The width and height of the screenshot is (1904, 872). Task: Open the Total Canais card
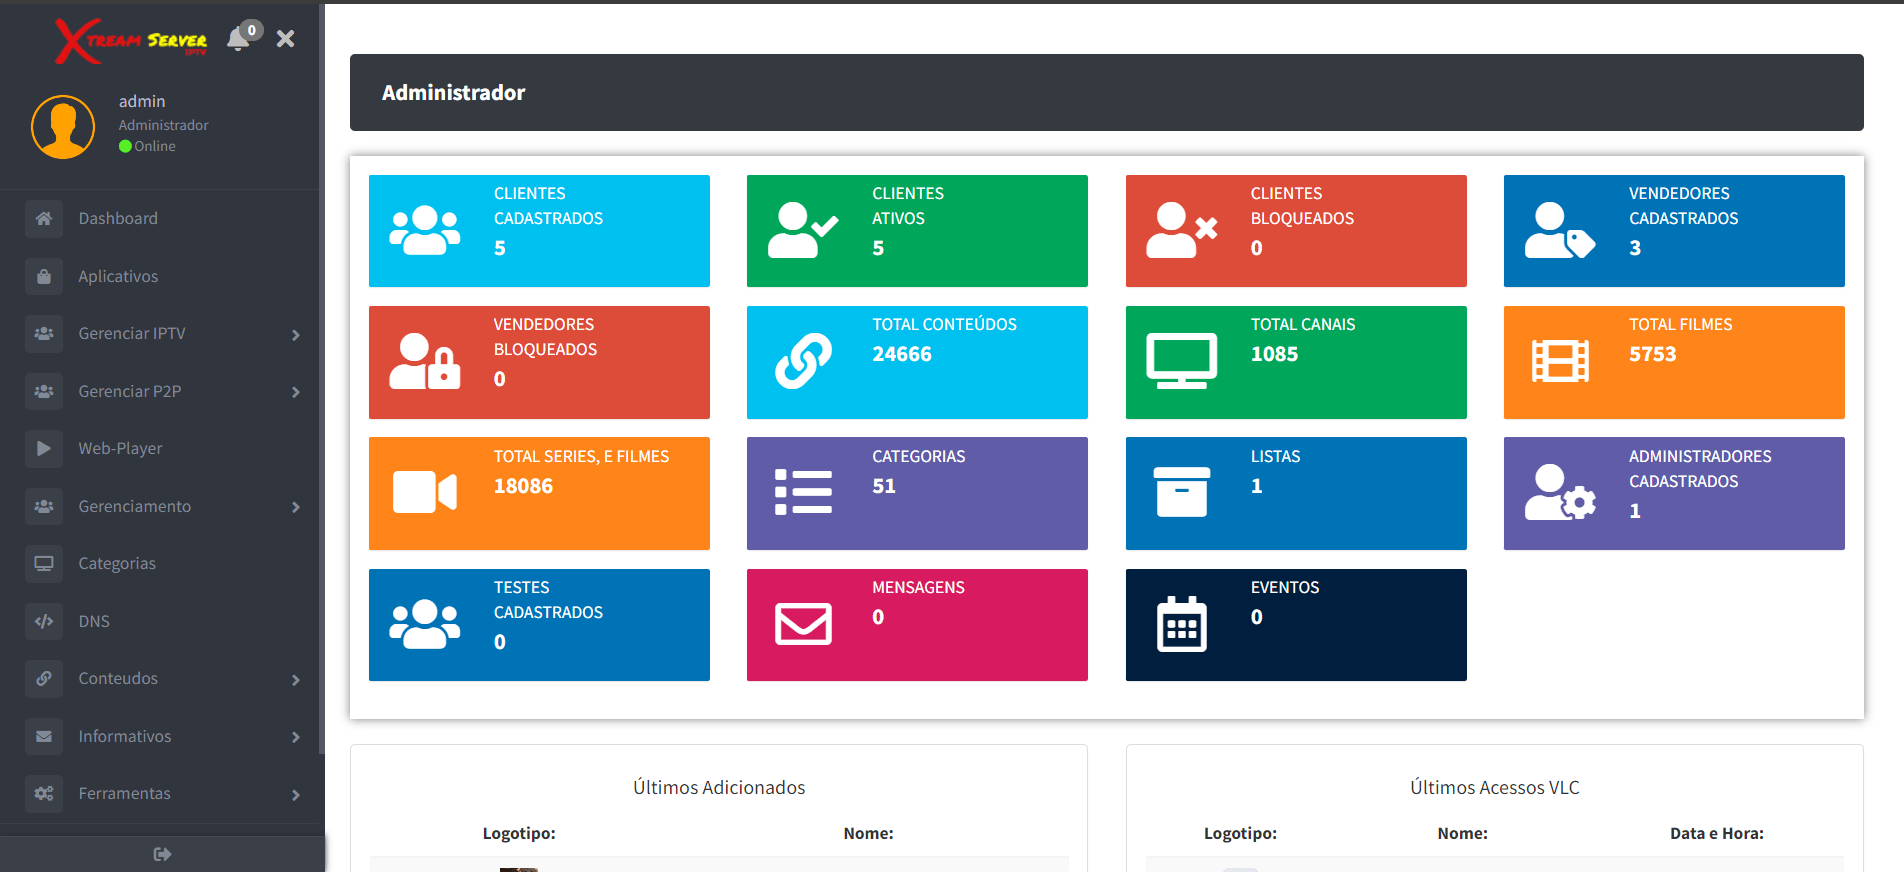1296,362
